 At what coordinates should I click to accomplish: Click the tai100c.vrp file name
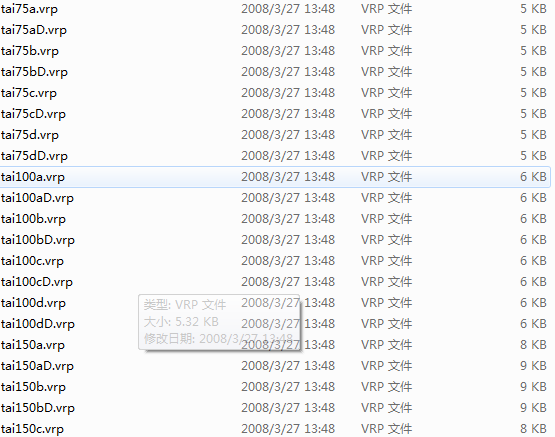point(32,261)
